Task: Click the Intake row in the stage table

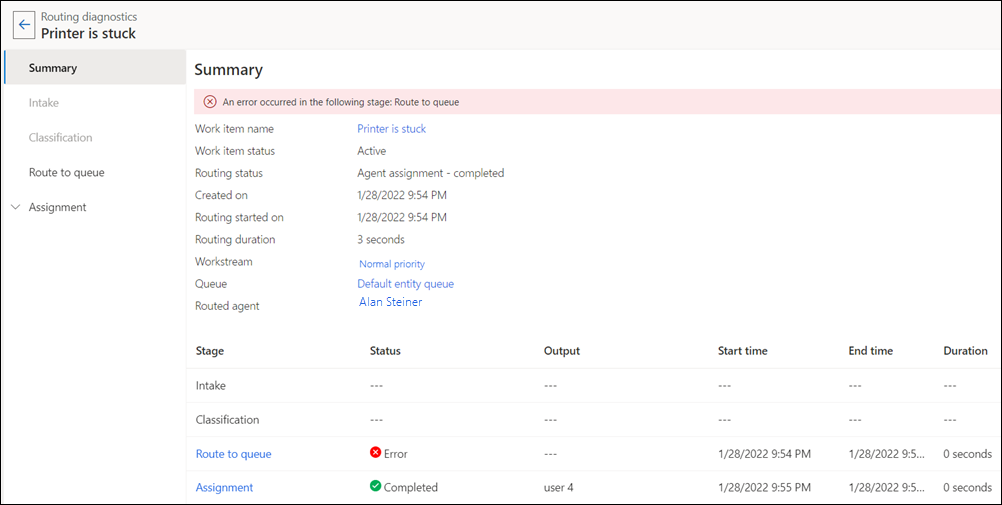Action: (x=594, y=385)
